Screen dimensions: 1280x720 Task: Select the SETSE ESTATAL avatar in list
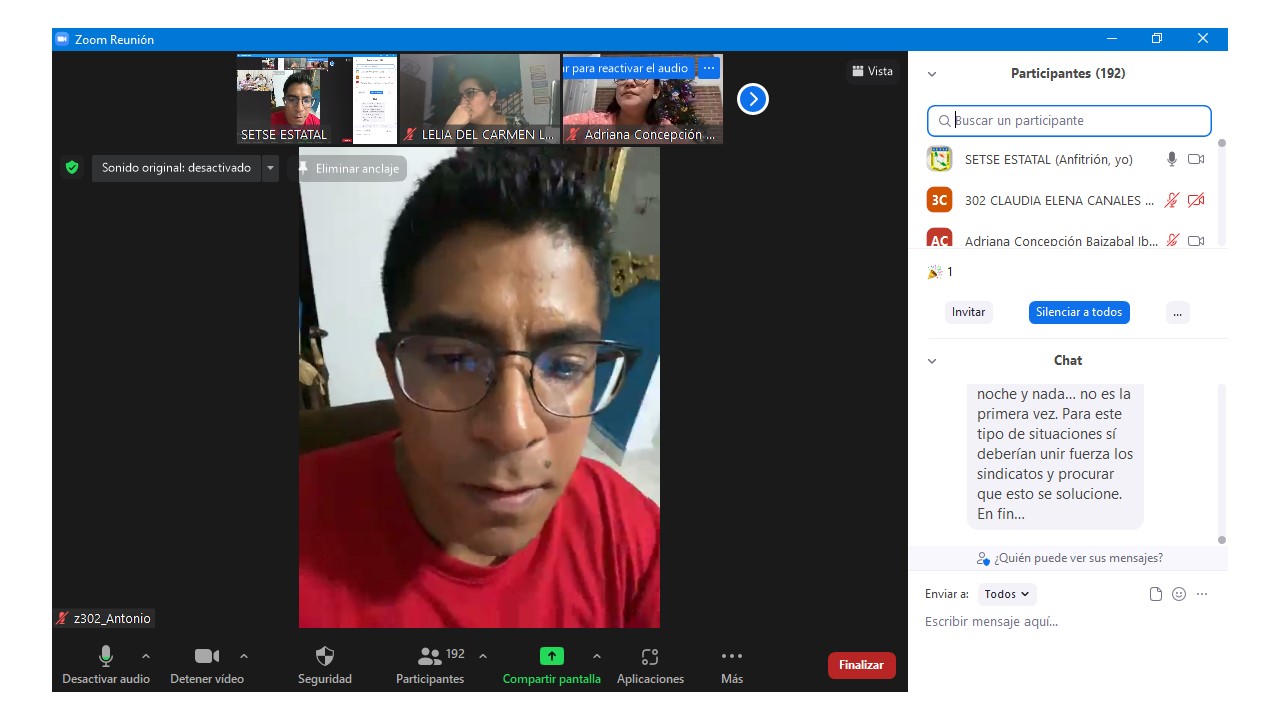[x=939, y=159]
